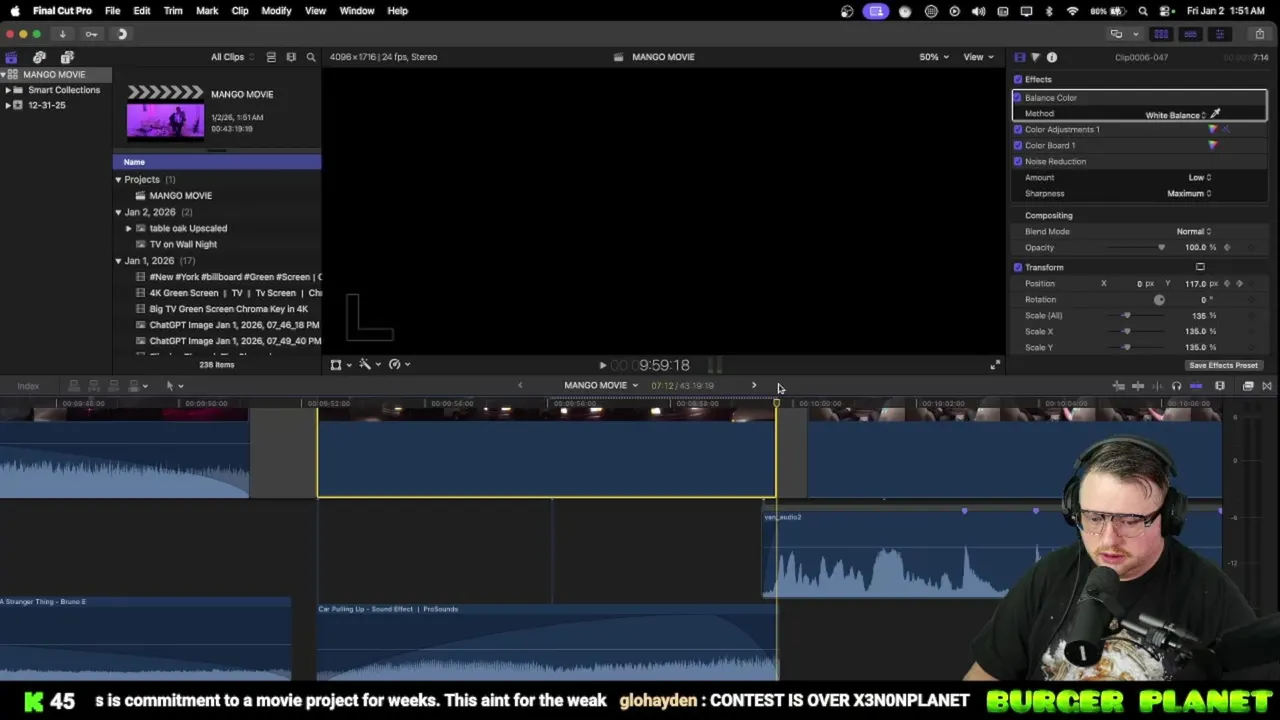Screen dimensions: 1280x720
Task: Disable Color Adjustments 1 checkbox
Action: click(x=1018, y=129)
